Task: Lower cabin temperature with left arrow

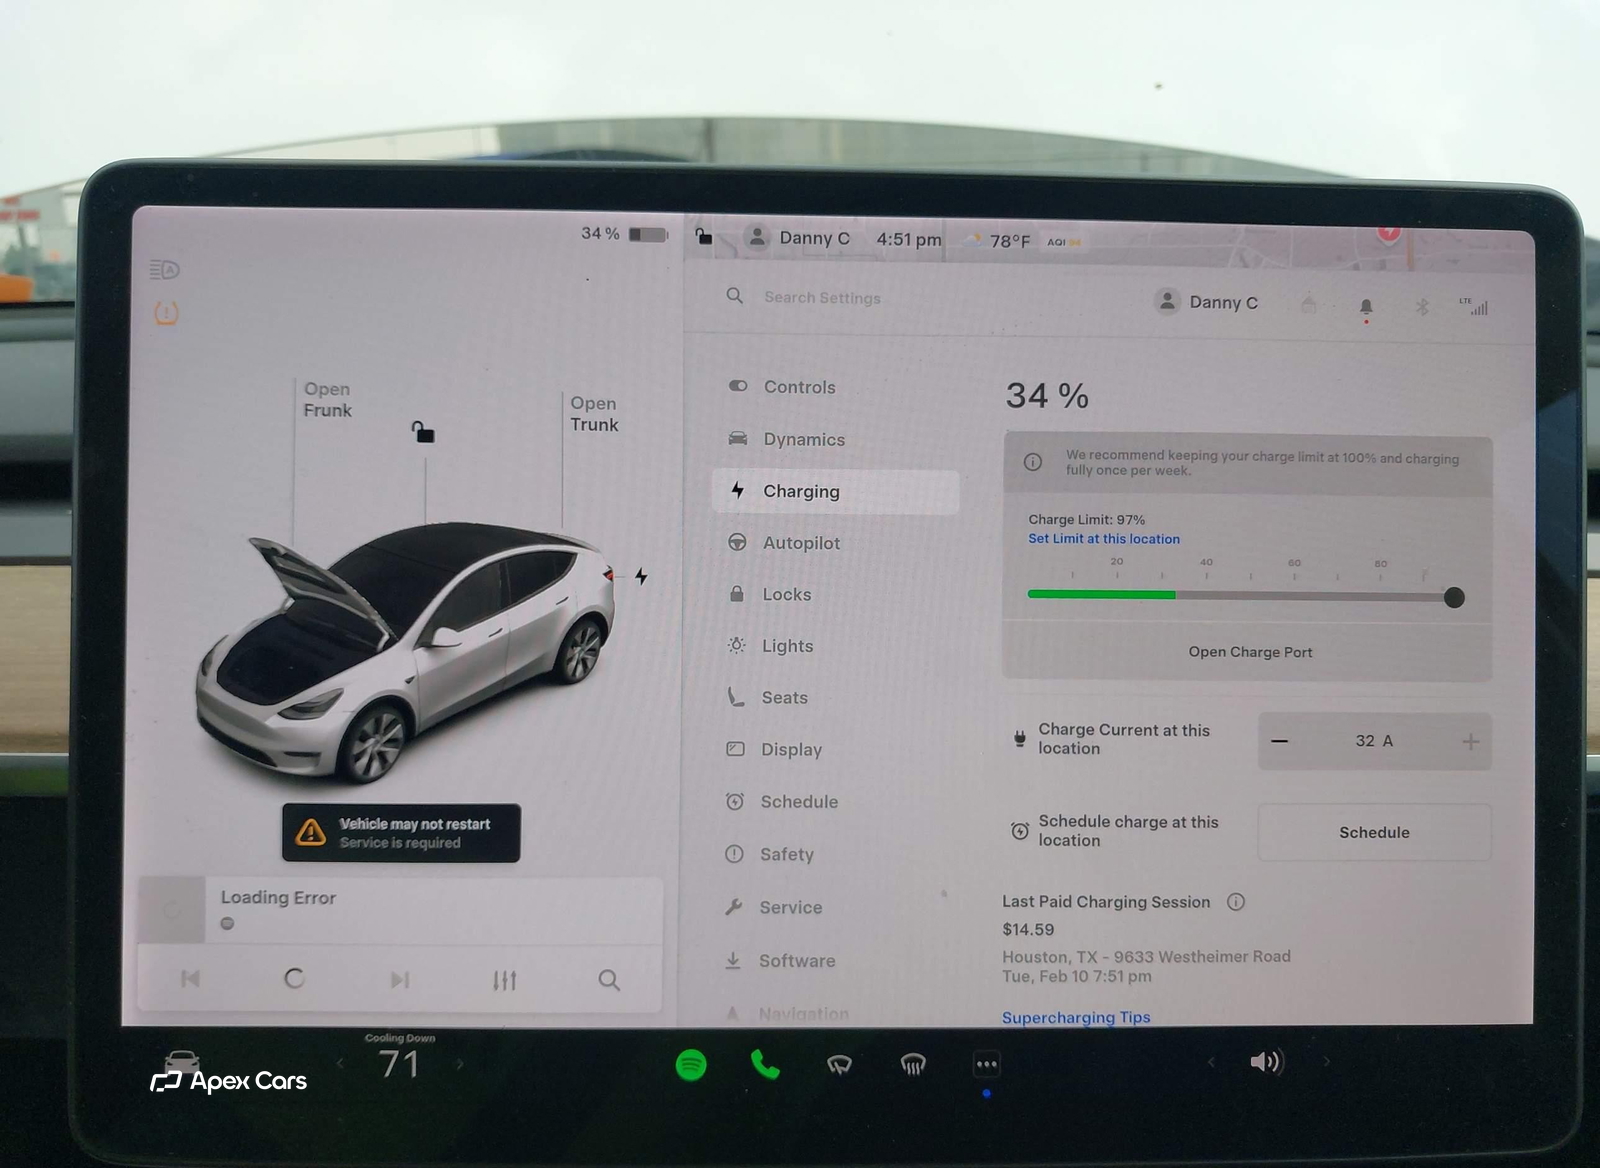Action: (x=340, y=1064)
